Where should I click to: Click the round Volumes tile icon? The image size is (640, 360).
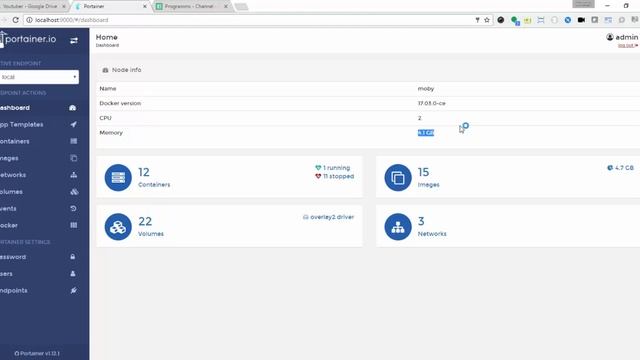coord(118,227)
